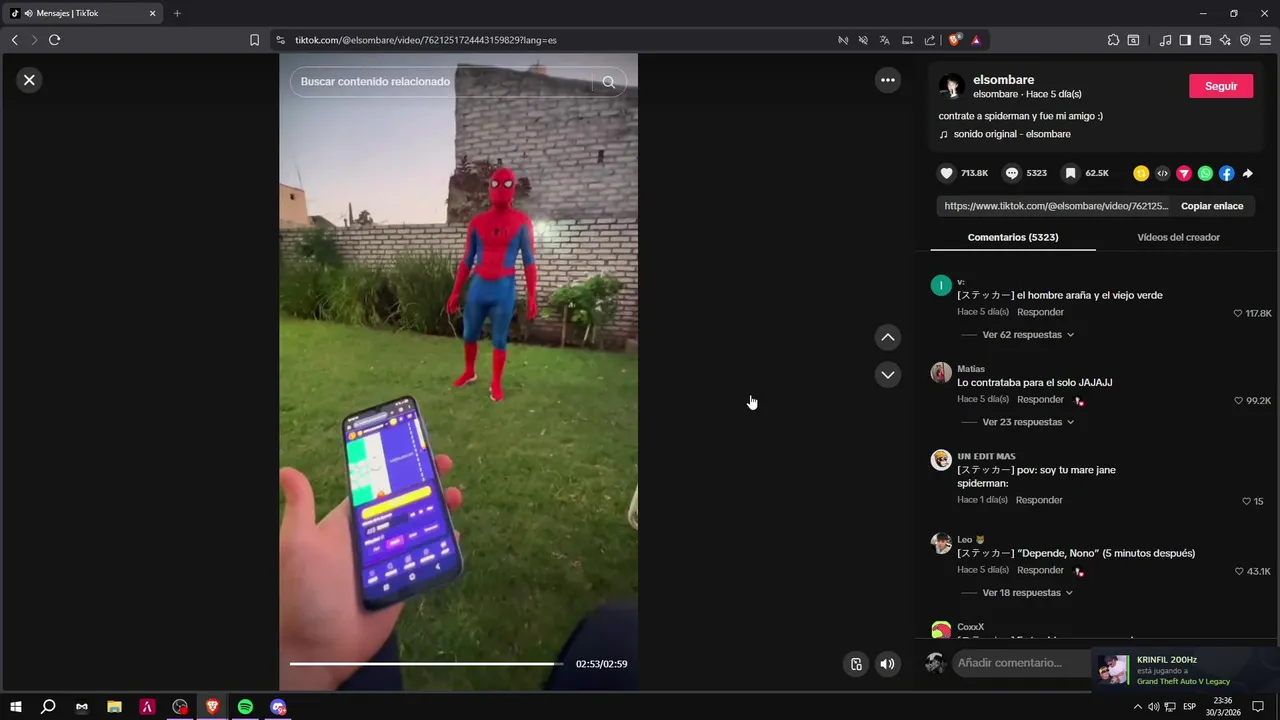Expand Ver 62 respuestas

click(1028, 335)
